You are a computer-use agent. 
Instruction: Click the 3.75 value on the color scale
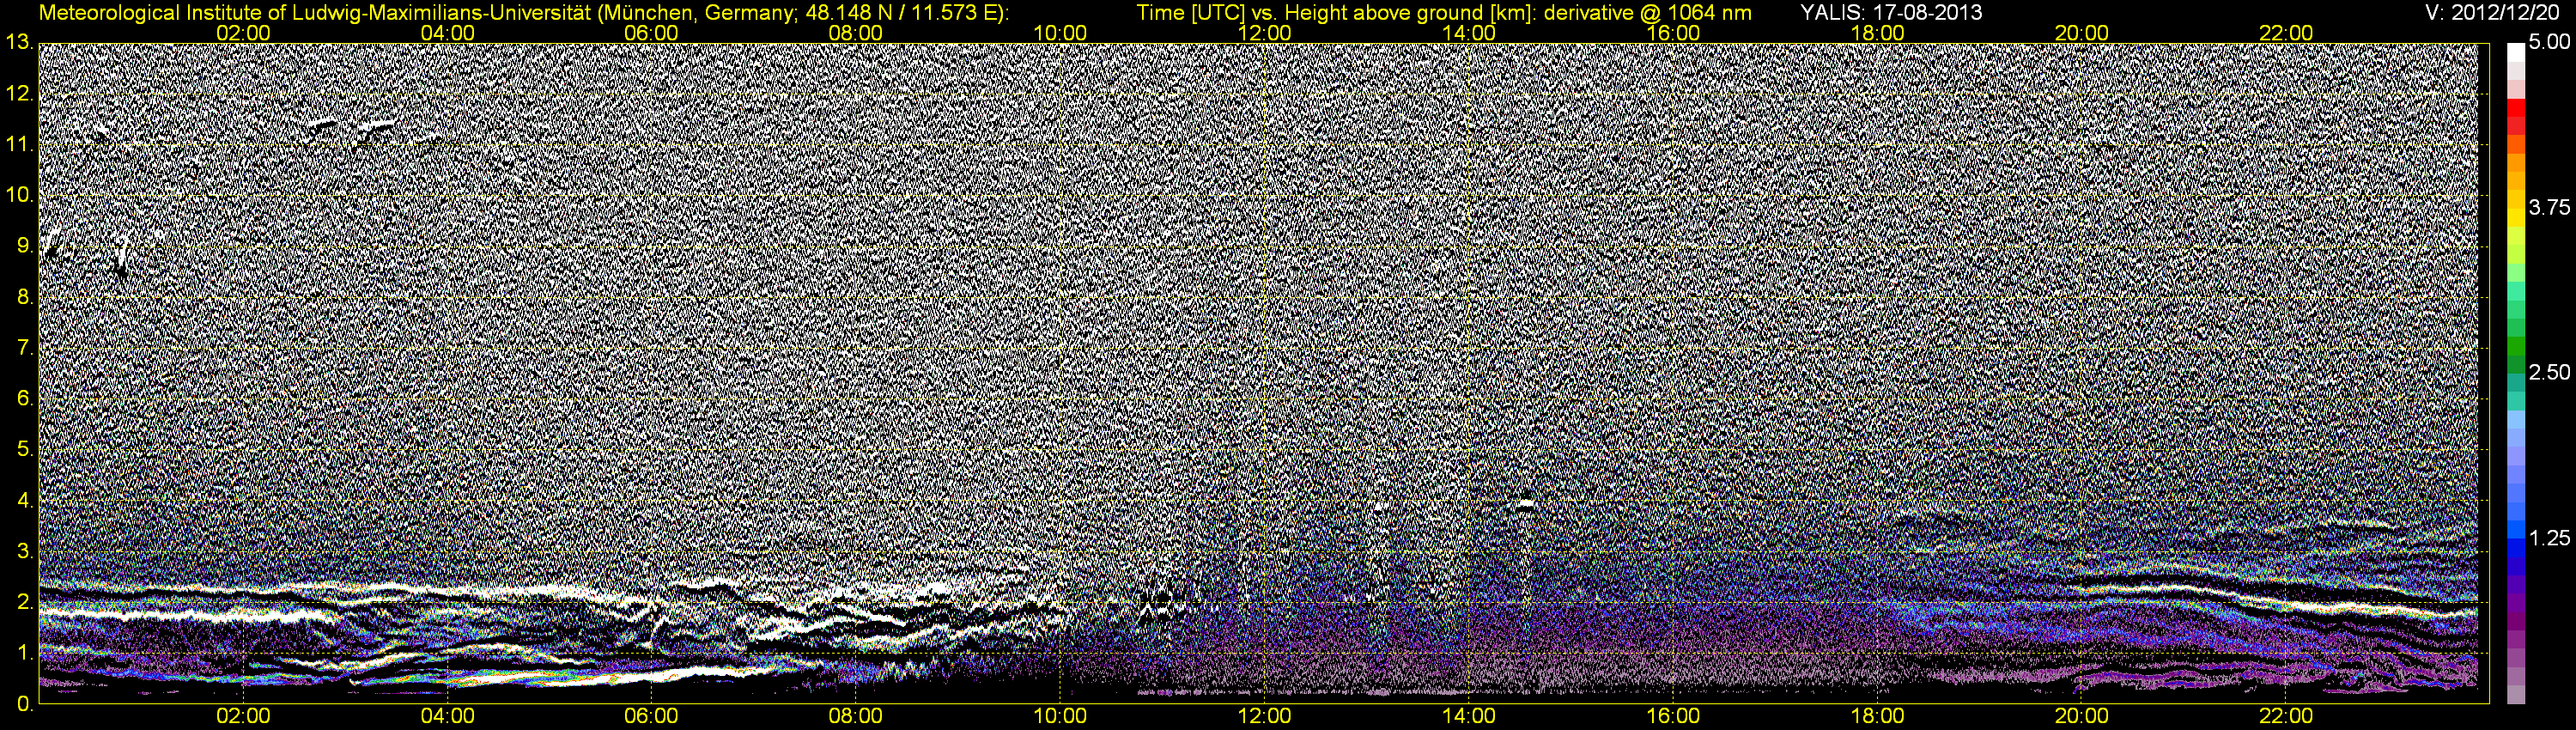pos(2549,208)
